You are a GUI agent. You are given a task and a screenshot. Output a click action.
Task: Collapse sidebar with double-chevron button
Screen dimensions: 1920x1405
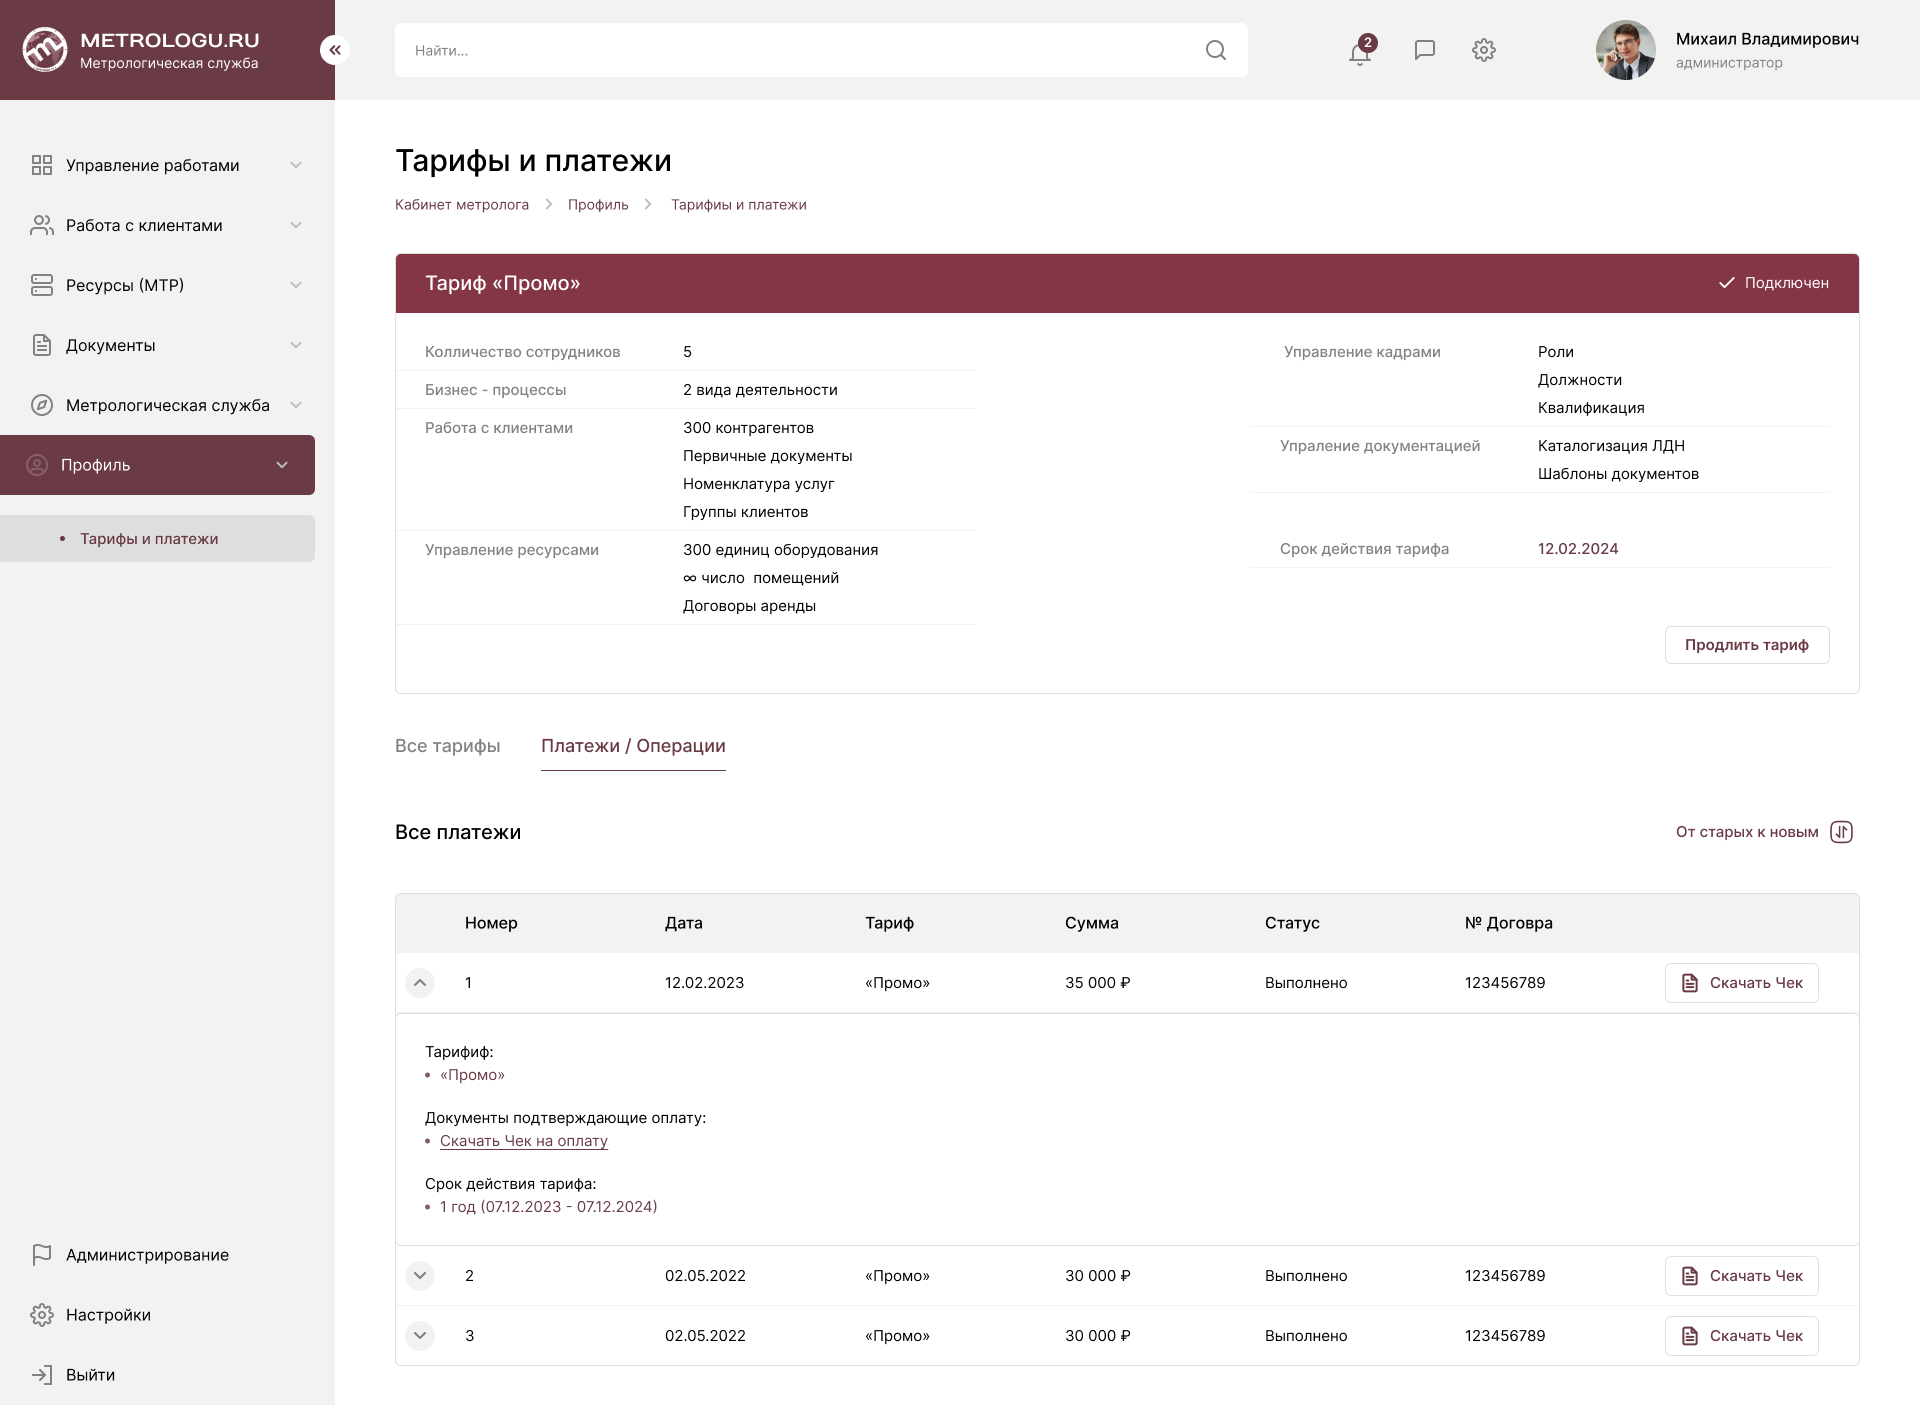334,50
